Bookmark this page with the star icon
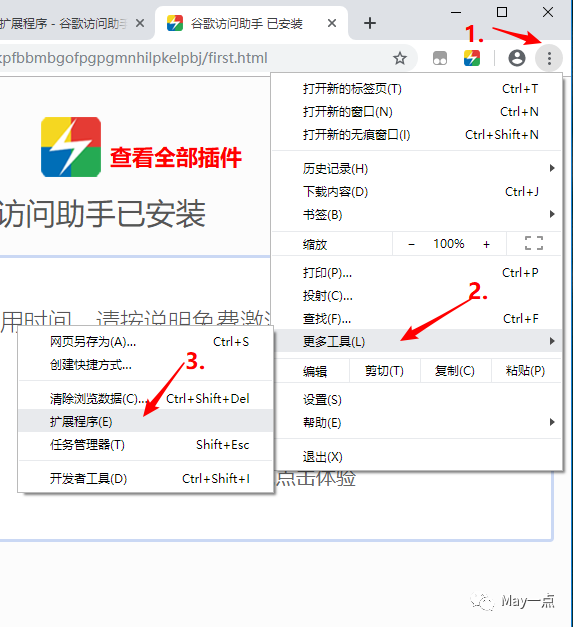The image size is (573, 627). point(399,58)
